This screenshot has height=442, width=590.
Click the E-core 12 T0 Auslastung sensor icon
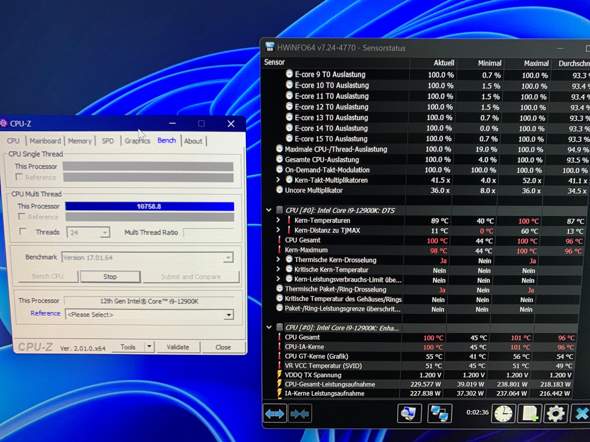coord(289,106)
